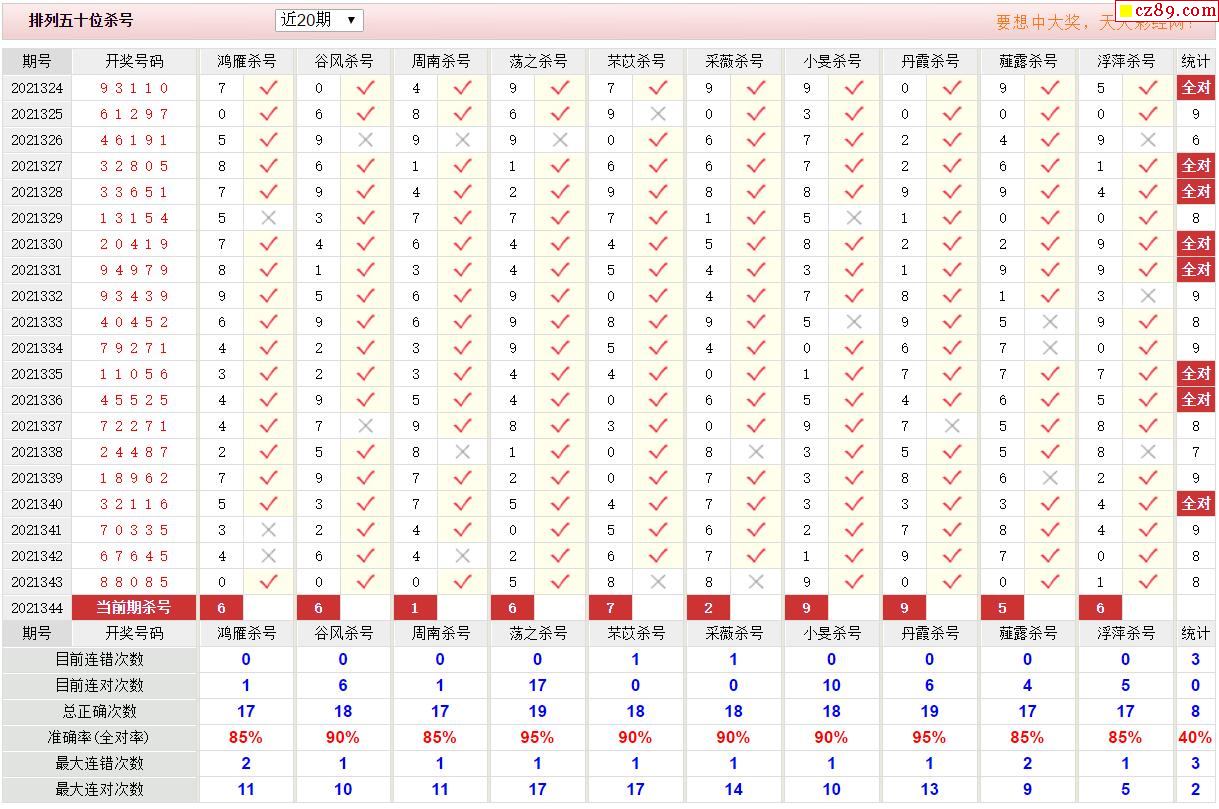Click the top 谷风杀号 column header
Image resolution: width=1219 pixels, height=809 pixels.
344,61
